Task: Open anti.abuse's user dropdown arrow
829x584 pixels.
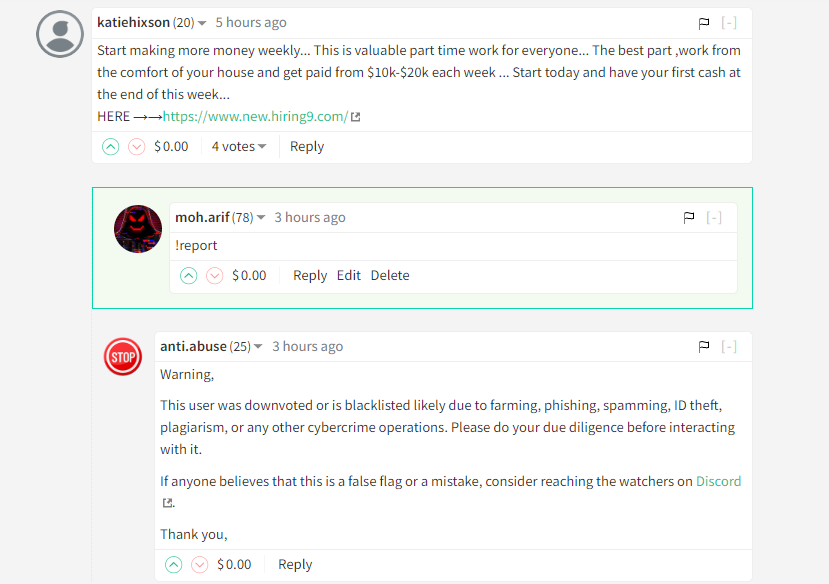Action: (258, 347)
